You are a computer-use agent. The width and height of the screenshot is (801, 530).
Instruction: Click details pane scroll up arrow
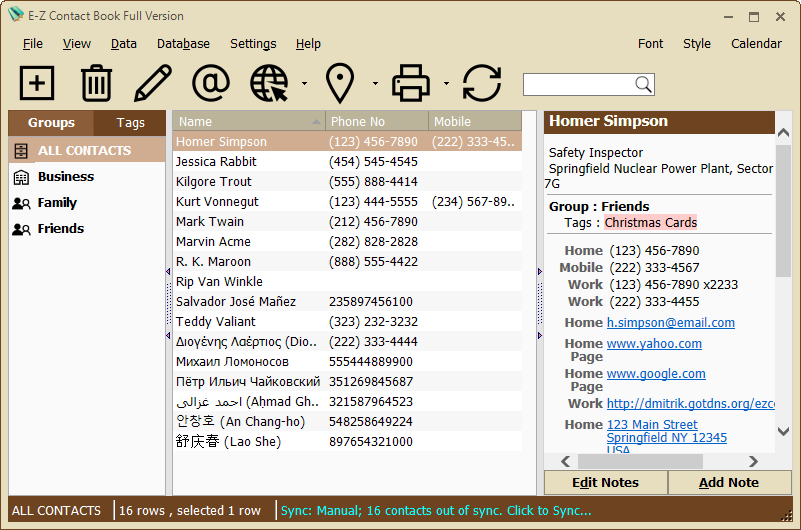click(x=783, y=133)
